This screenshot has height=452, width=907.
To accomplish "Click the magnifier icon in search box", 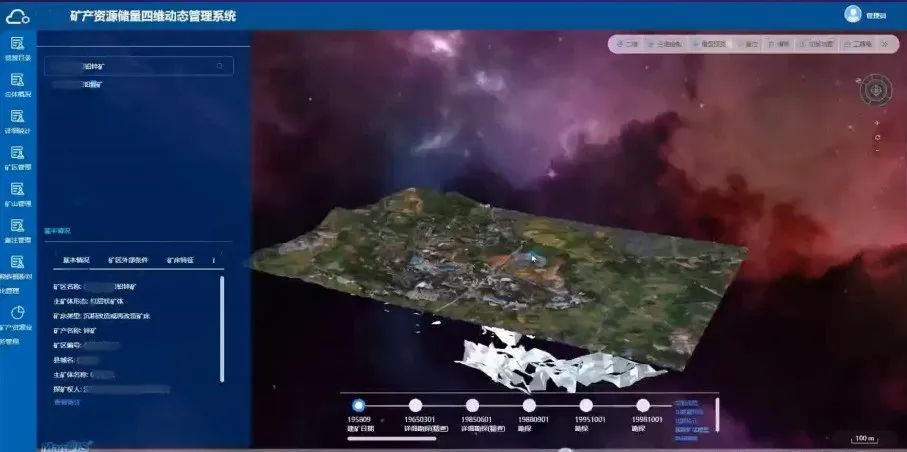I will [220, 66].
